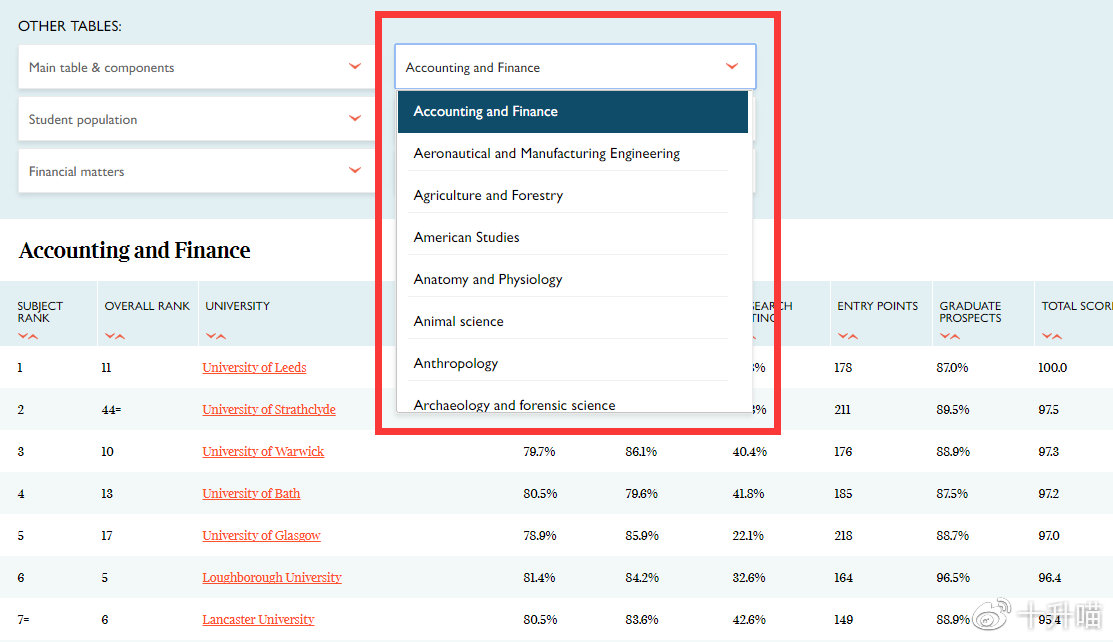Select highlighted Accounting and Finance option
1113x642 pixels.
[x=573, y=111]
